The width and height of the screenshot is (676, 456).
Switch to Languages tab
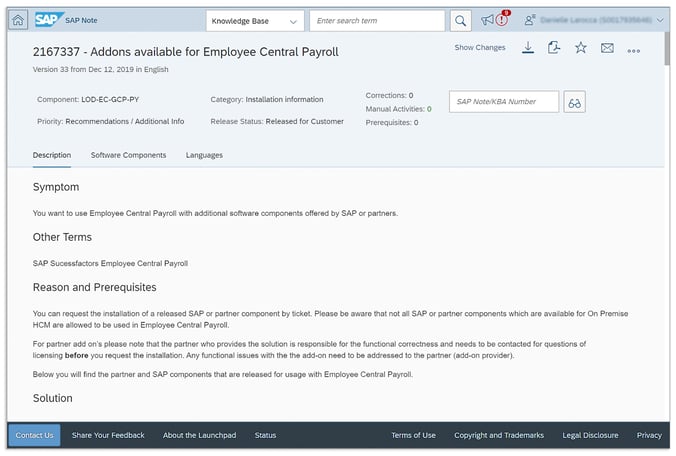204,155
